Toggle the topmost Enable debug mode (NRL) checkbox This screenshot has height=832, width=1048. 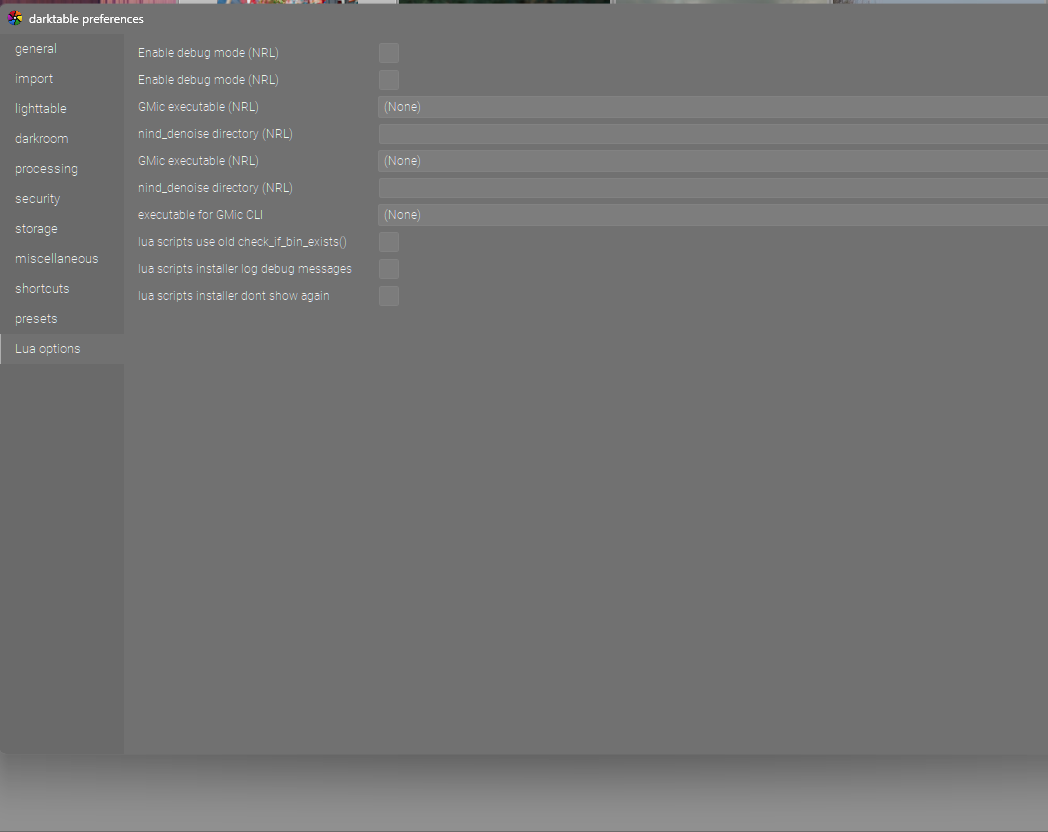389,53
